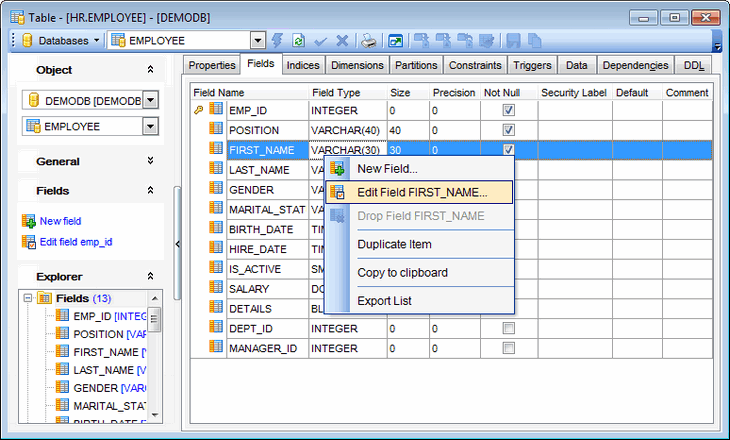
Task: Click the primary key icon beside EMP_ID
Action: coord(198,110)
